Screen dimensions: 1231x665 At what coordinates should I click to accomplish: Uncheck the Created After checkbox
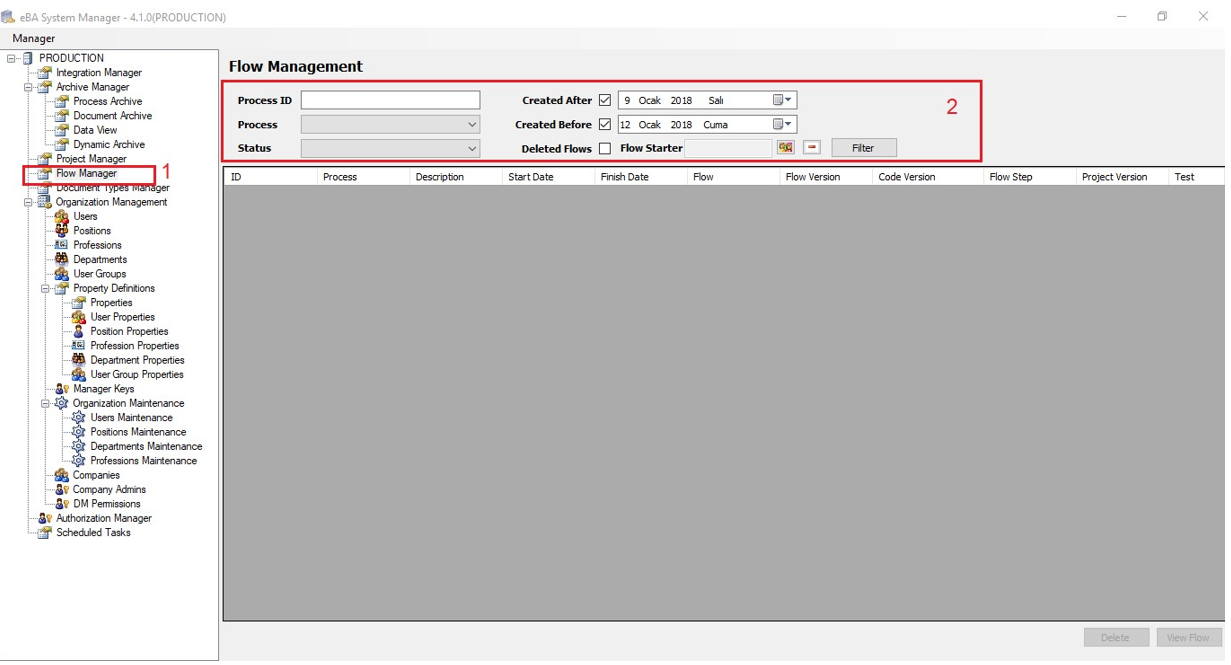click(605, 101)
